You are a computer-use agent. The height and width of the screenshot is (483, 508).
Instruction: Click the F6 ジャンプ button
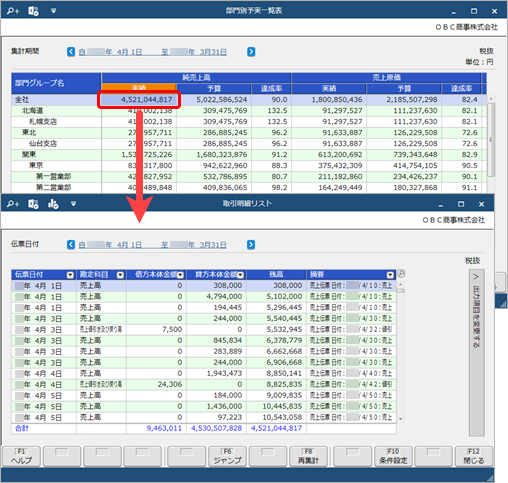227,456
